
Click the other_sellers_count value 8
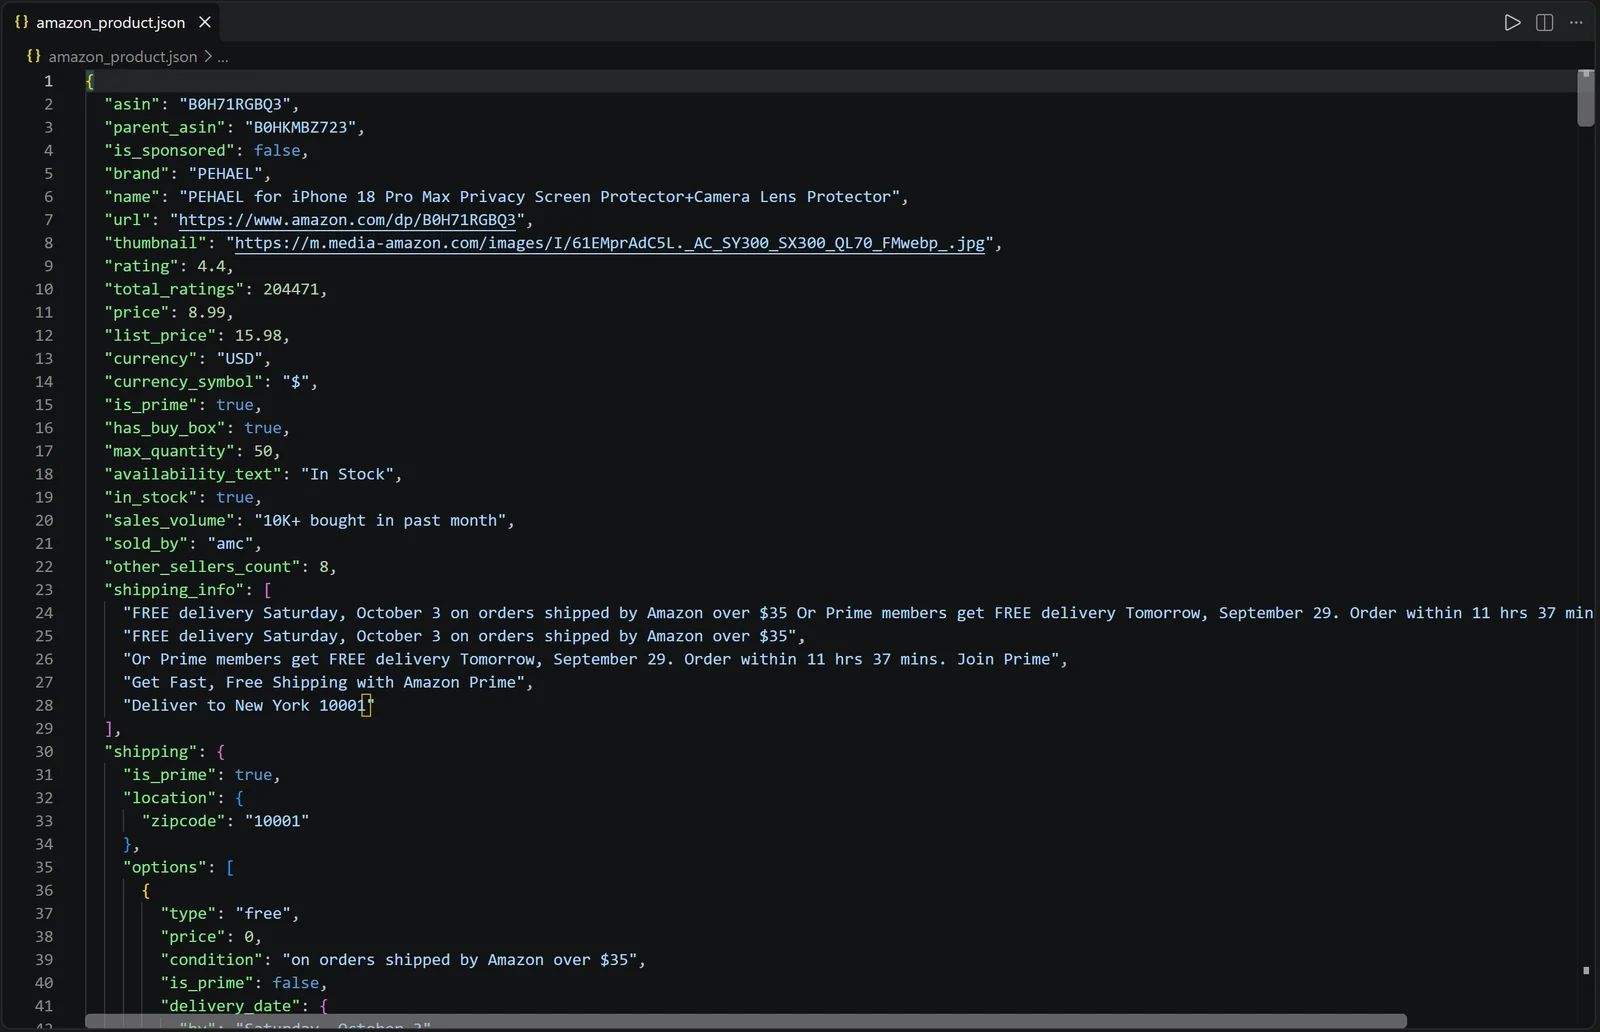coord(324,567)
